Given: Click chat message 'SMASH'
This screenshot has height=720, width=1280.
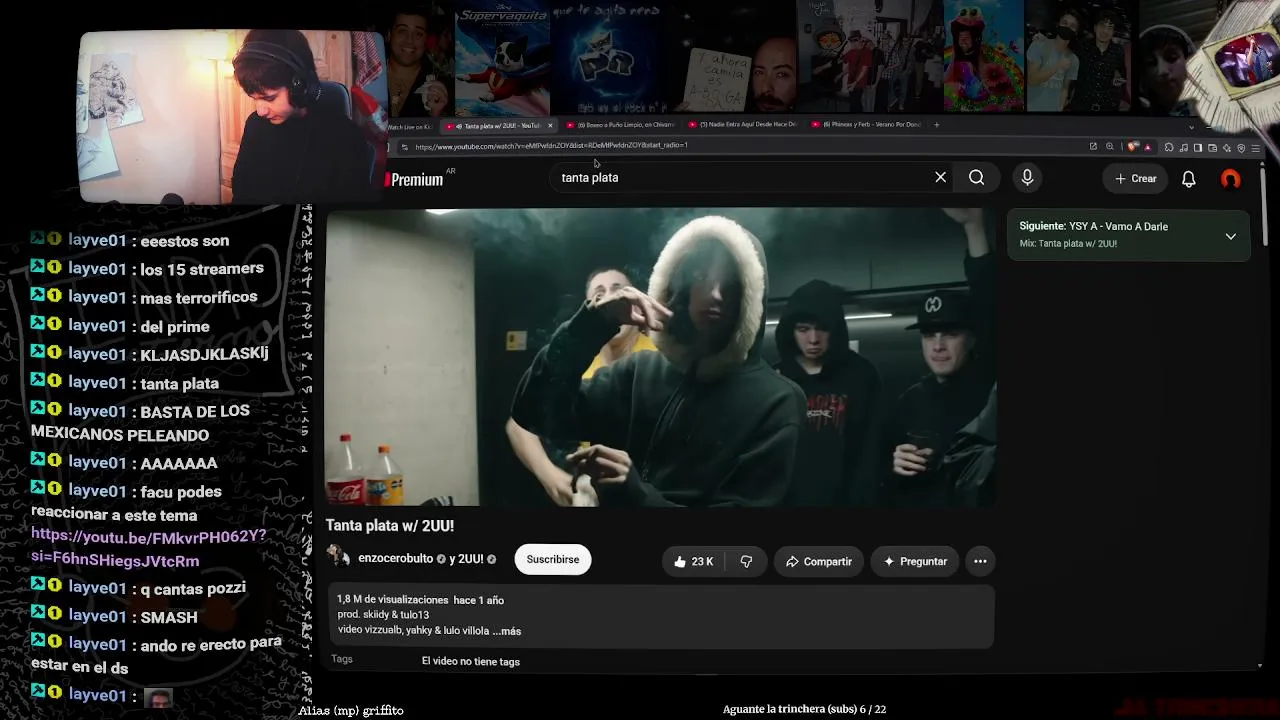Looking at the screenshot, I should [x=169, y=617].
